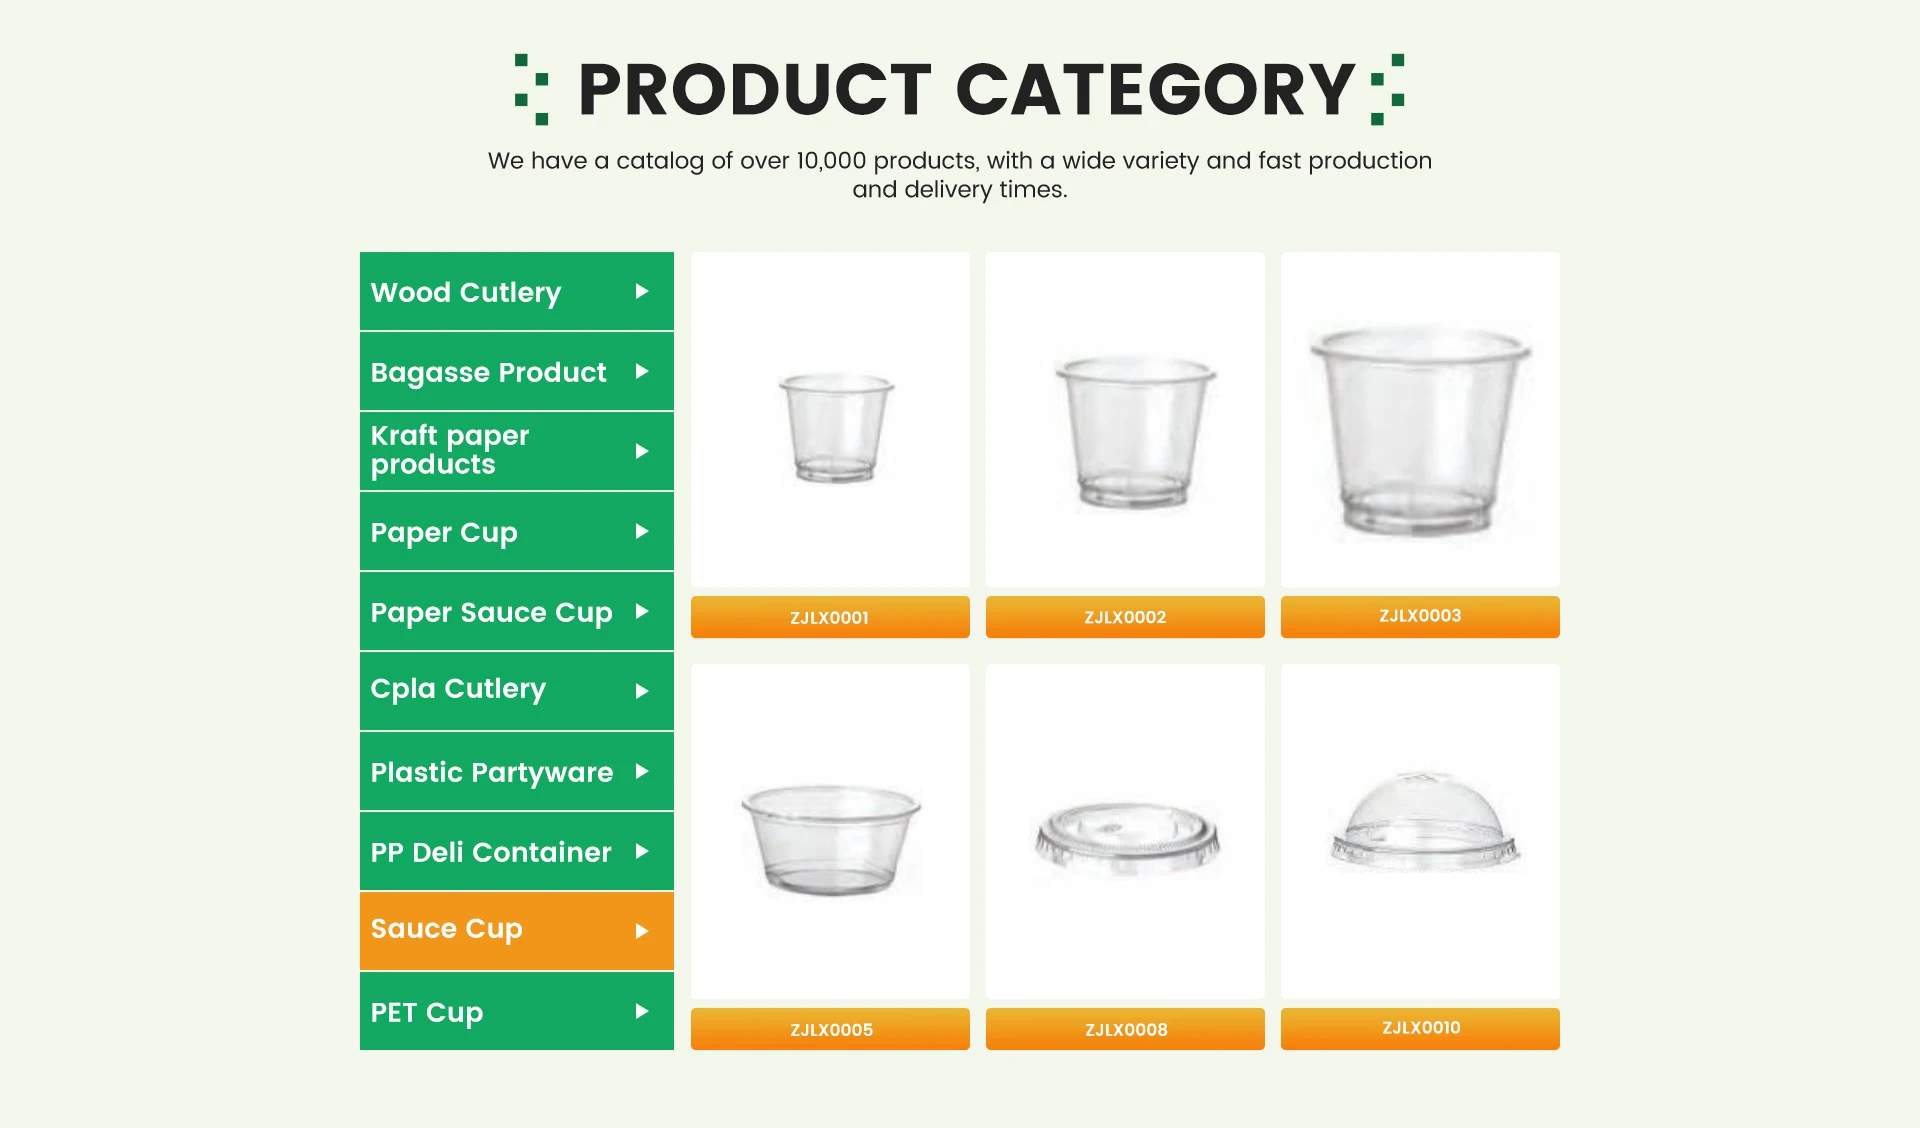The height and width of the screenshot is (1128, 1920).
Task: Select the ZJLX0008 flat lid image
Action: pyautogui.click(x=1126, y=838)
